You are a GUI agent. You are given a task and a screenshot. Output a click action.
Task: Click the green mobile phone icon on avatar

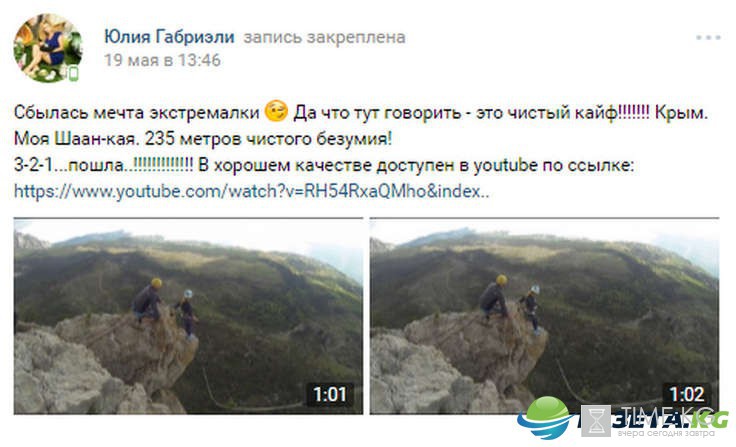73,74
